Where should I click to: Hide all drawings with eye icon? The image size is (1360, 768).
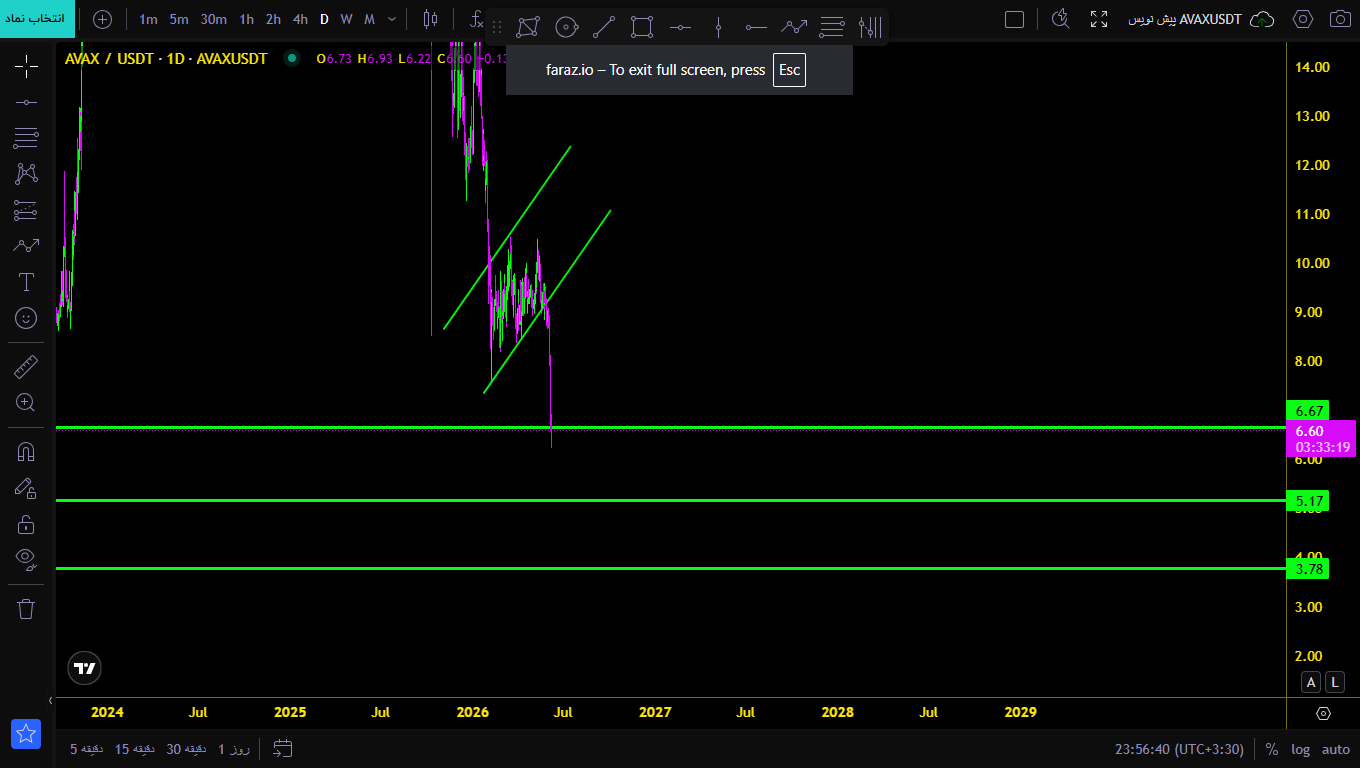(26, 558)
